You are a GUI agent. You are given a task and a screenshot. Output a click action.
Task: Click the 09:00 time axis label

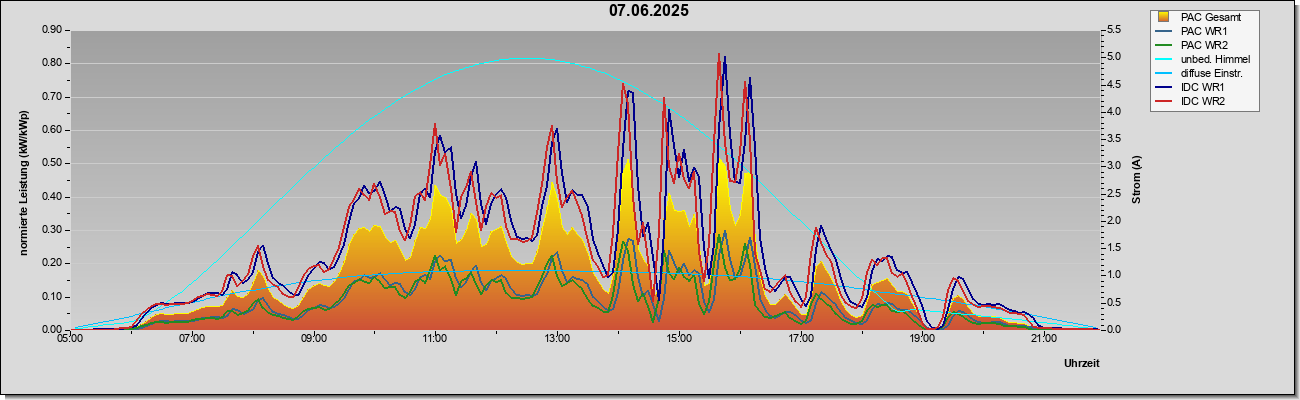[x=313, y=339]
